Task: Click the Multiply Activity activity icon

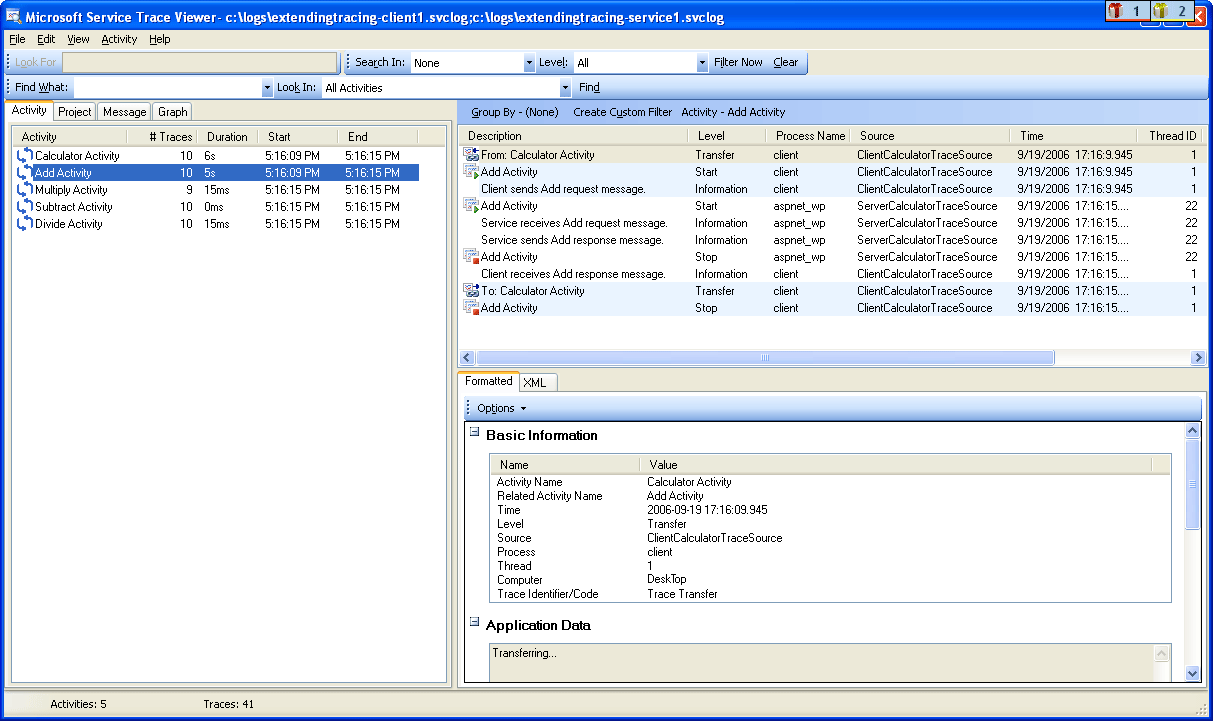Action: [x=24, y=190]
